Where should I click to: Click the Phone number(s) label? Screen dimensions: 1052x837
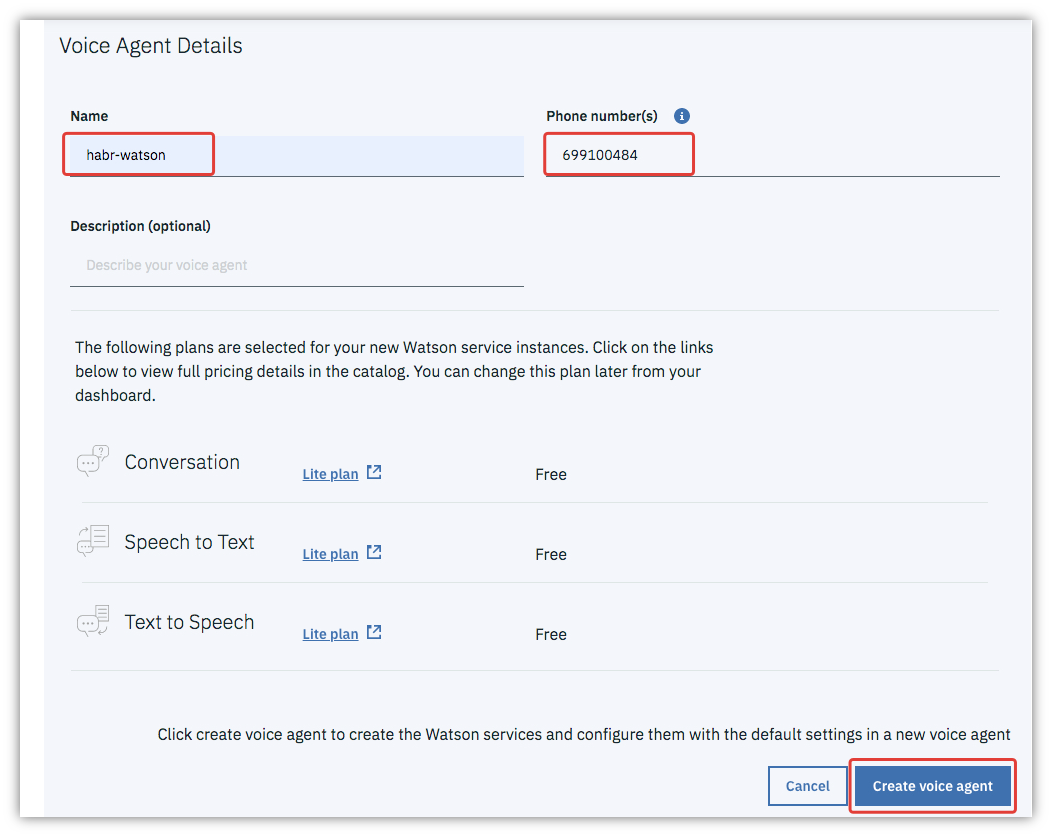point(602,116)
